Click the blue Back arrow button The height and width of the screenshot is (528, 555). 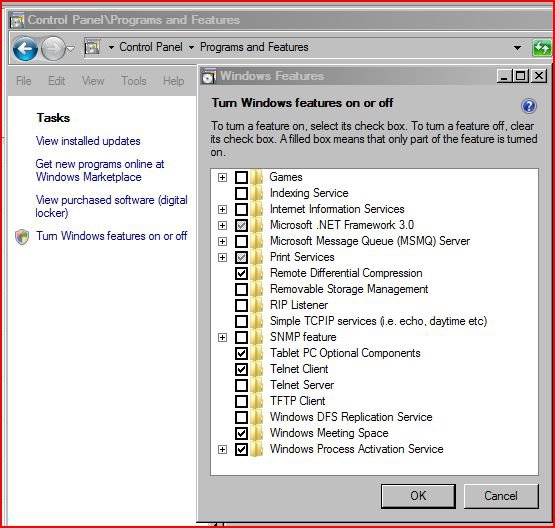[x=25, y=48]
